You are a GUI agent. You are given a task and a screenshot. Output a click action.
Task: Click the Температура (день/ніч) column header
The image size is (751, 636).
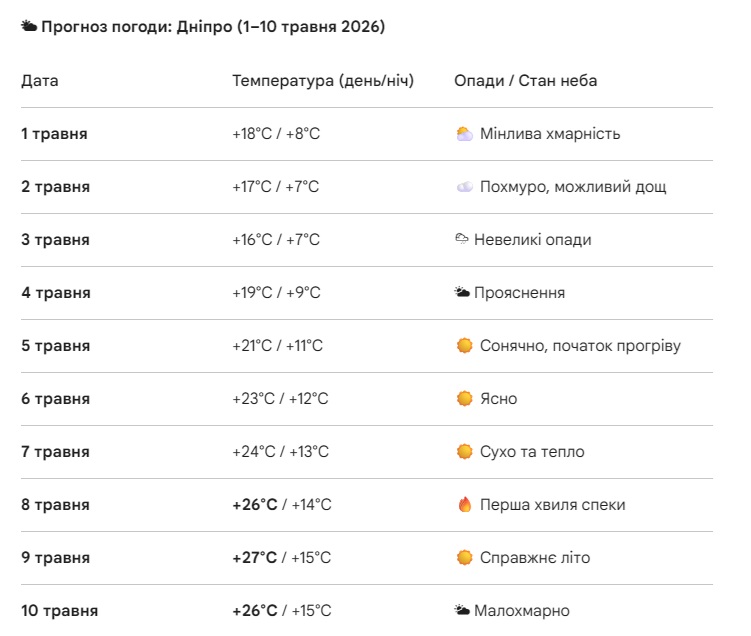tap(323, 81)
